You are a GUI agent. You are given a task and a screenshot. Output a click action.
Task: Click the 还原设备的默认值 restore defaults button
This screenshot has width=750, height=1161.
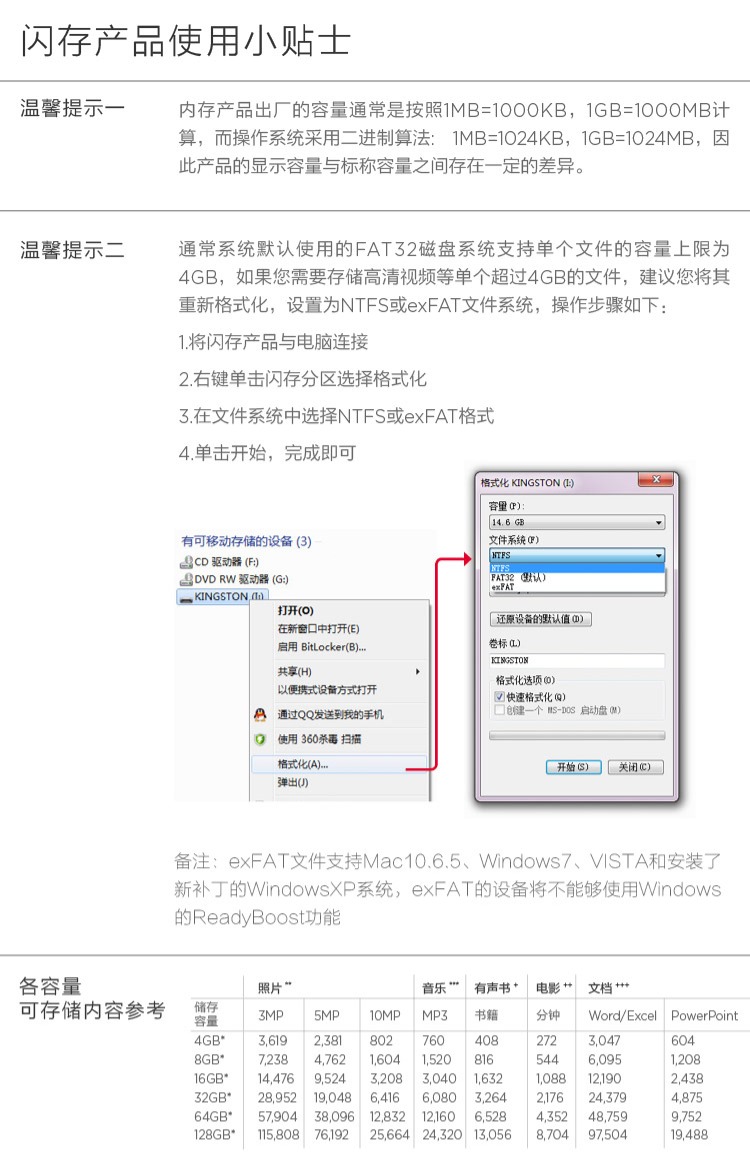pos(540,619)
